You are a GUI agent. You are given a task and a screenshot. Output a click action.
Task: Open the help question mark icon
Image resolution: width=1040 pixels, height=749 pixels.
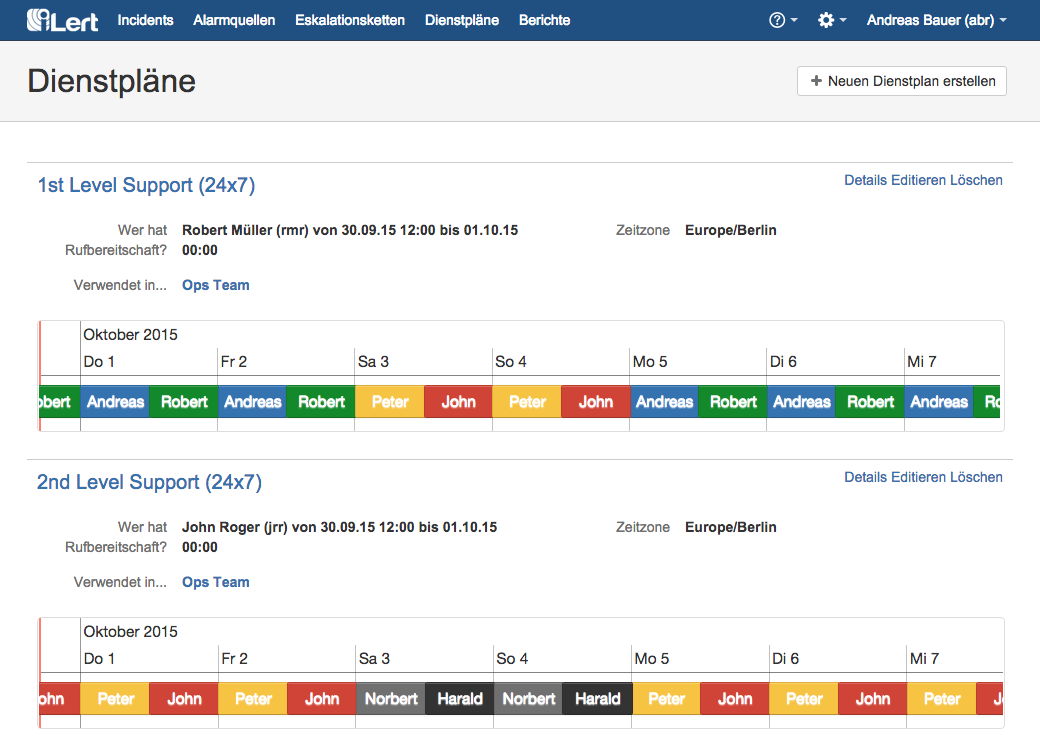778,19
